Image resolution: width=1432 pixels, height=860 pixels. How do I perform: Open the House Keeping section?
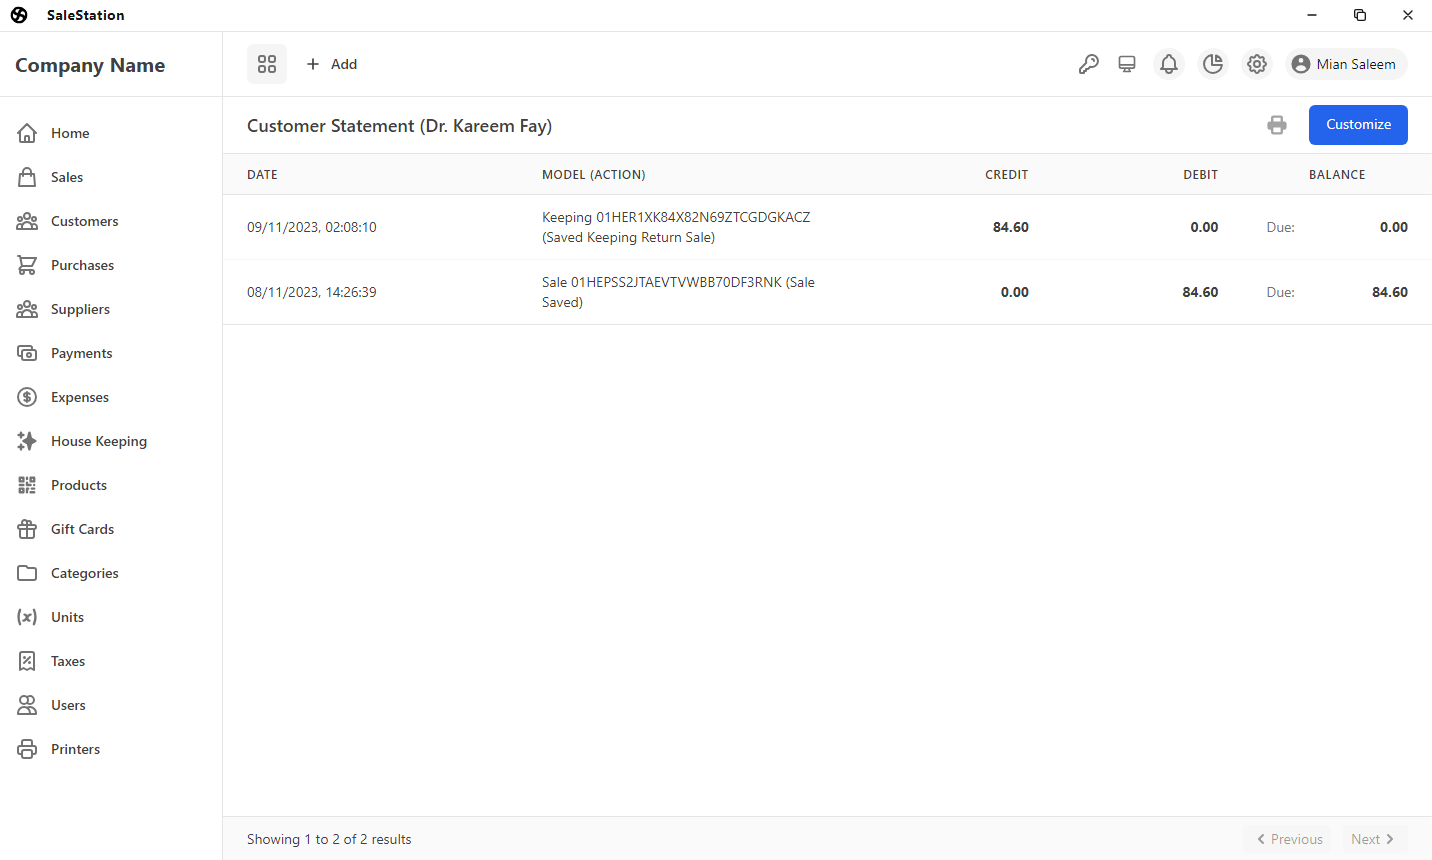click(98, 441)
